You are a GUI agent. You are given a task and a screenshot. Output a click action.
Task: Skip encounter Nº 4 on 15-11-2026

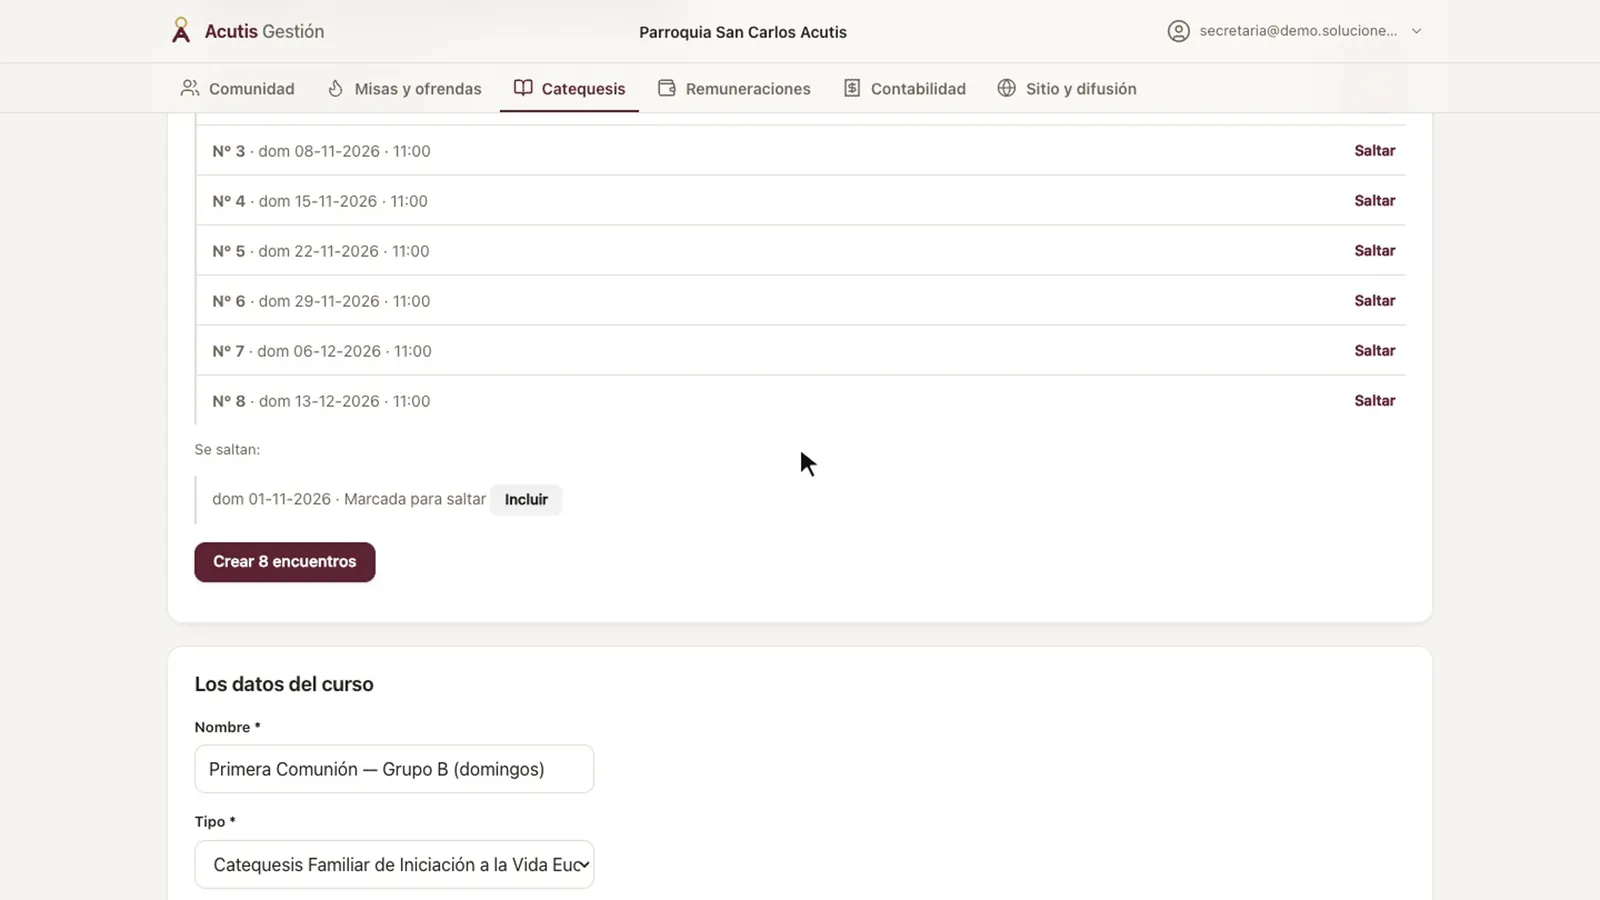(x=1374, y=201)
